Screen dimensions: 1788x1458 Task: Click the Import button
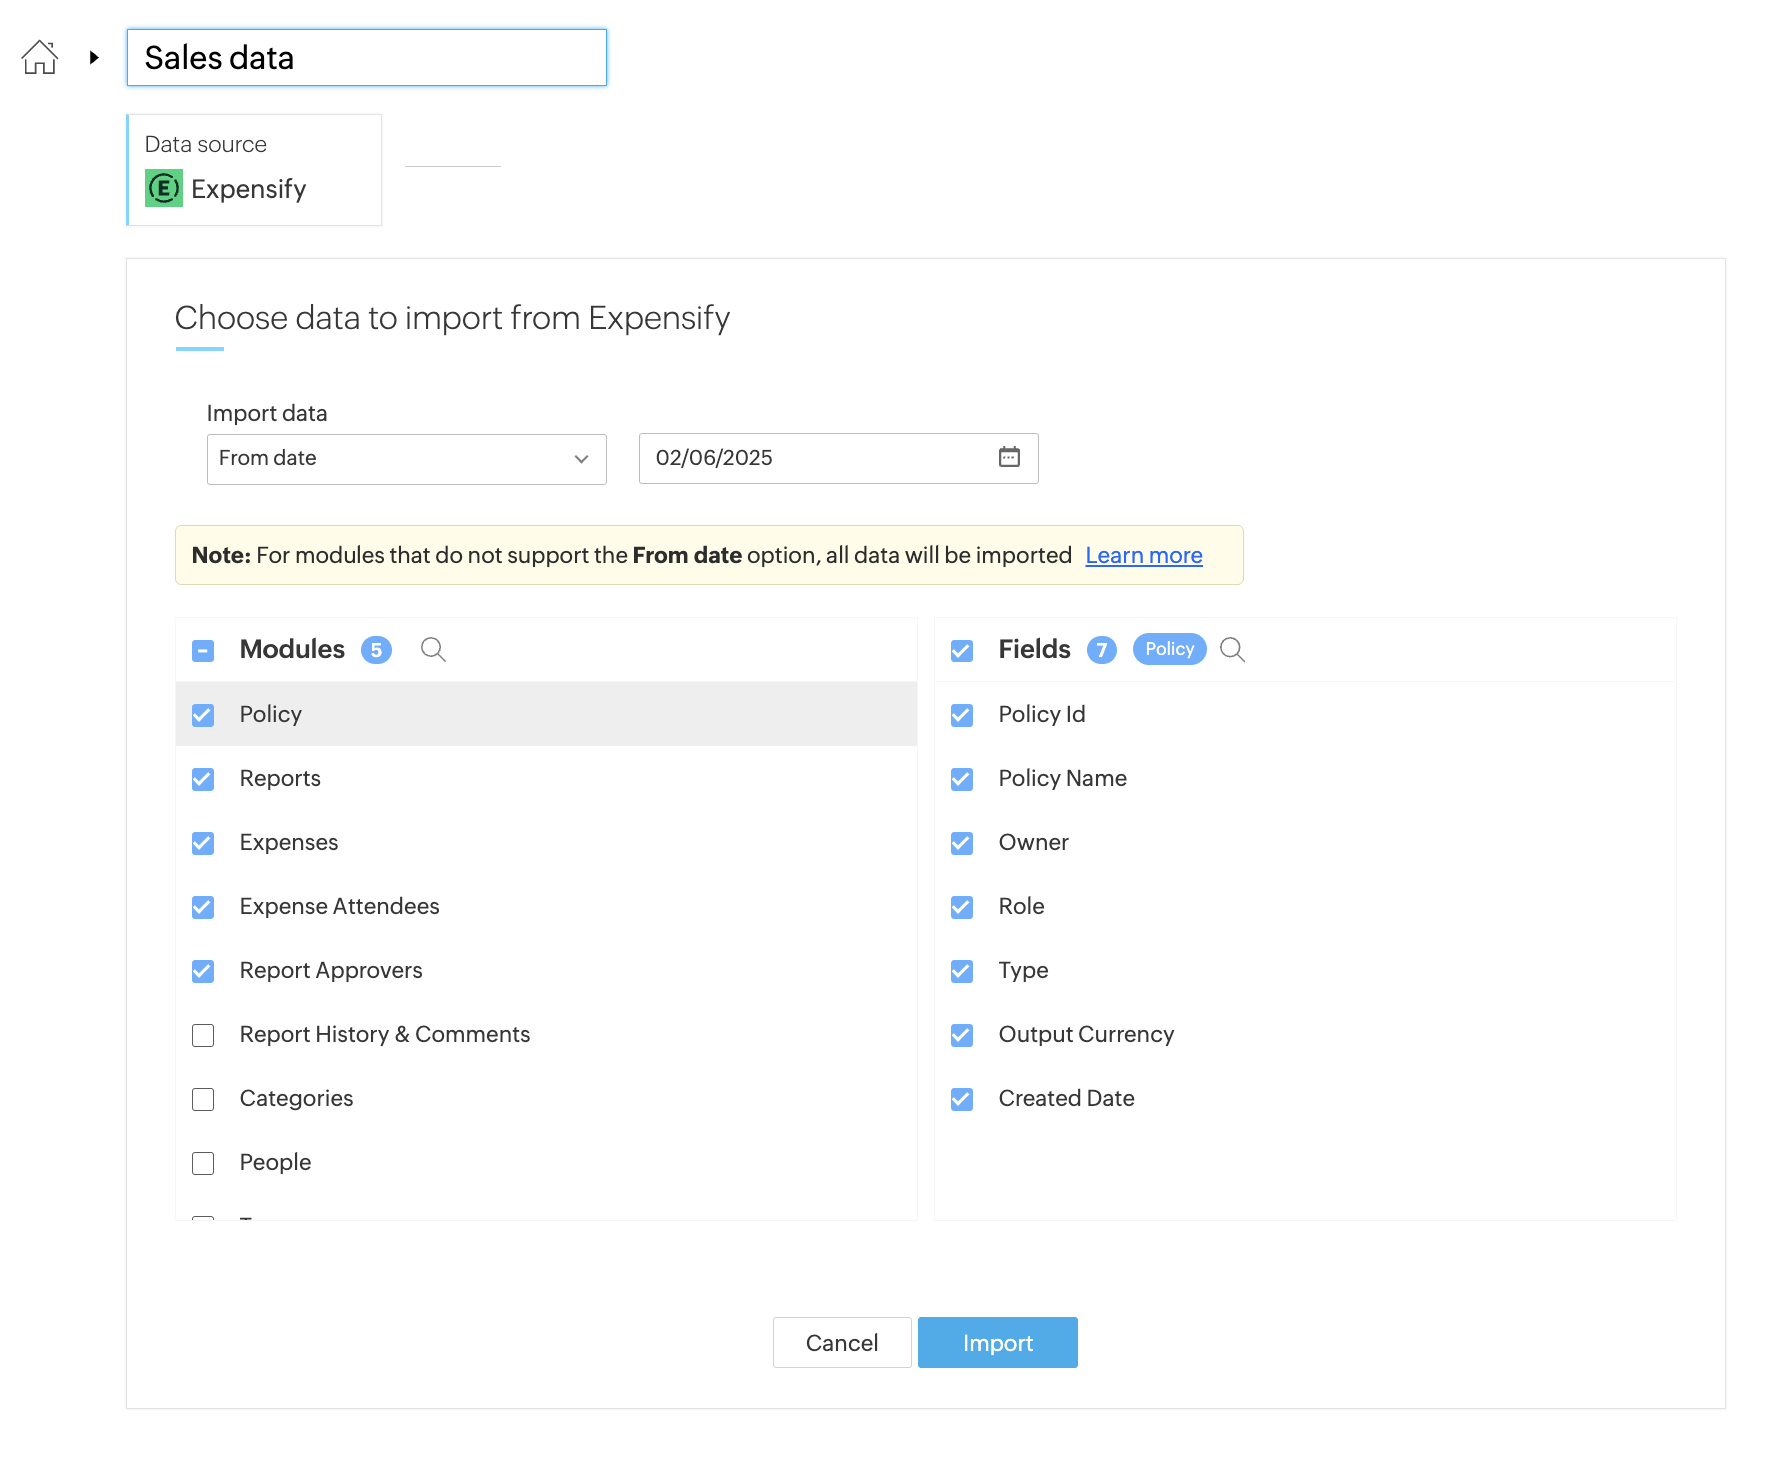[x=997, y=1342]
